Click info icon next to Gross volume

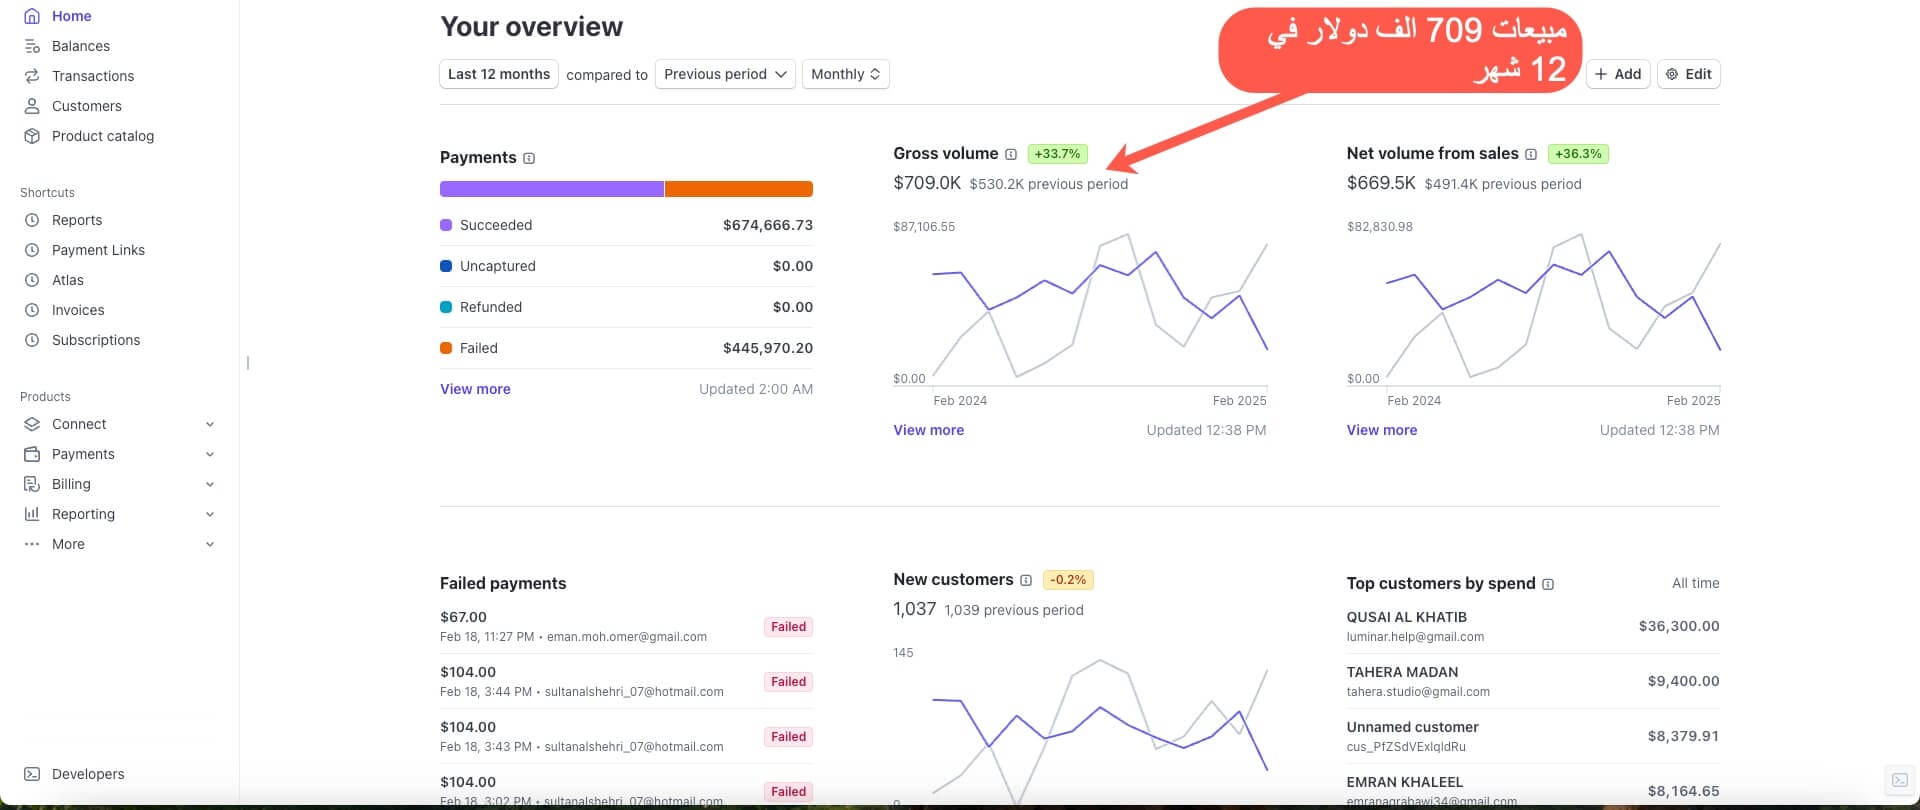(x=1010, y=154)
